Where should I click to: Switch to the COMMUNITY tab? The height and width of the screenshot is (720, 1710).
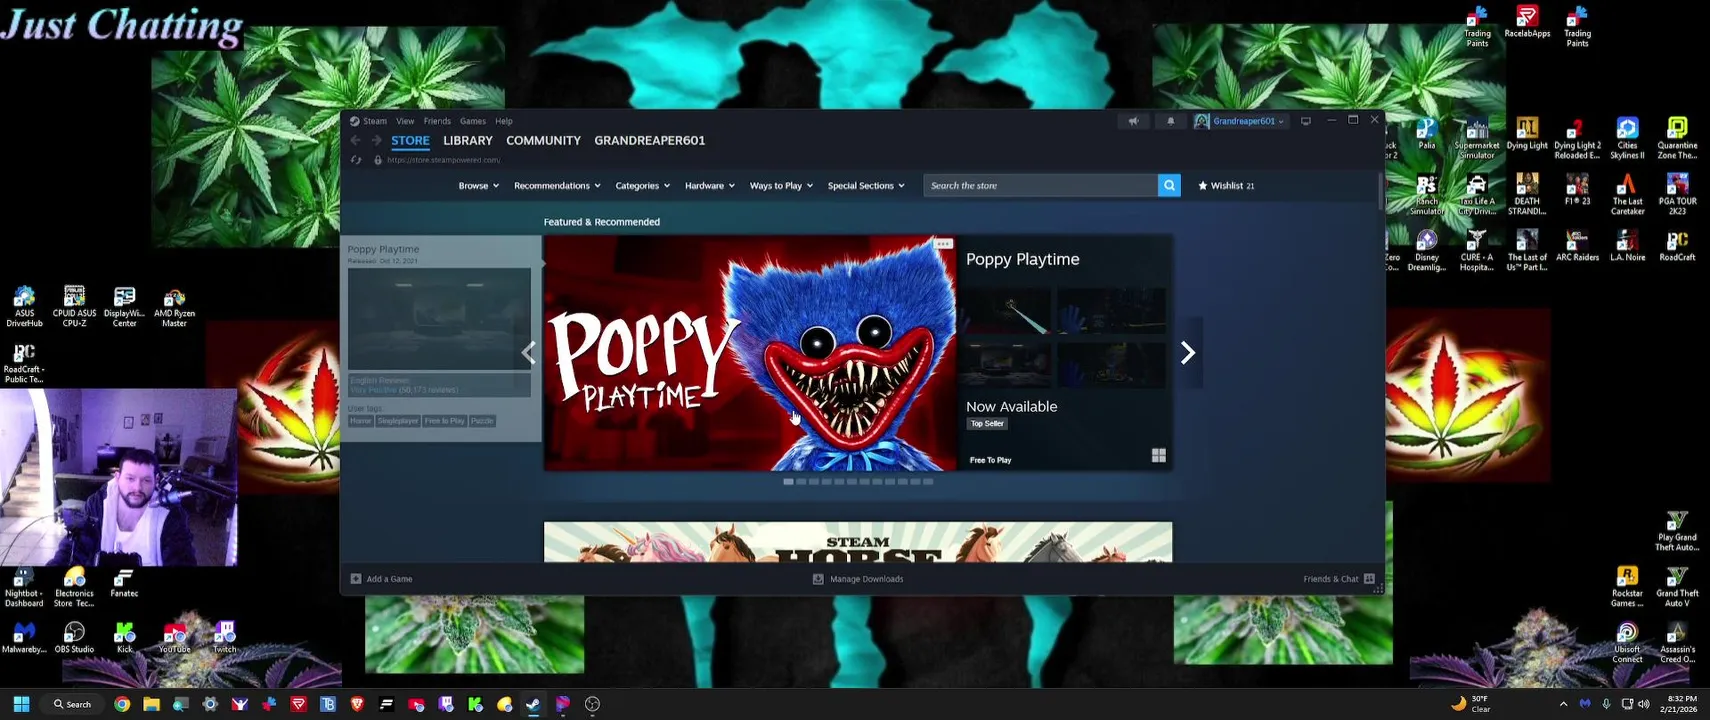[543, 141]
